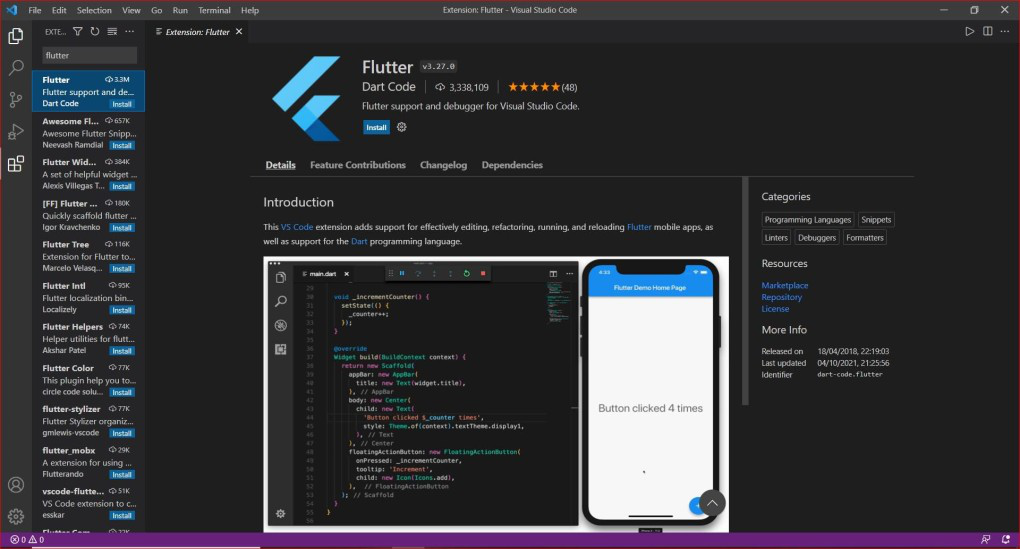The height and width of the screenshot is (549, 1020).
Task: Open the Source Control view
Action: click(x=16, y=100)
